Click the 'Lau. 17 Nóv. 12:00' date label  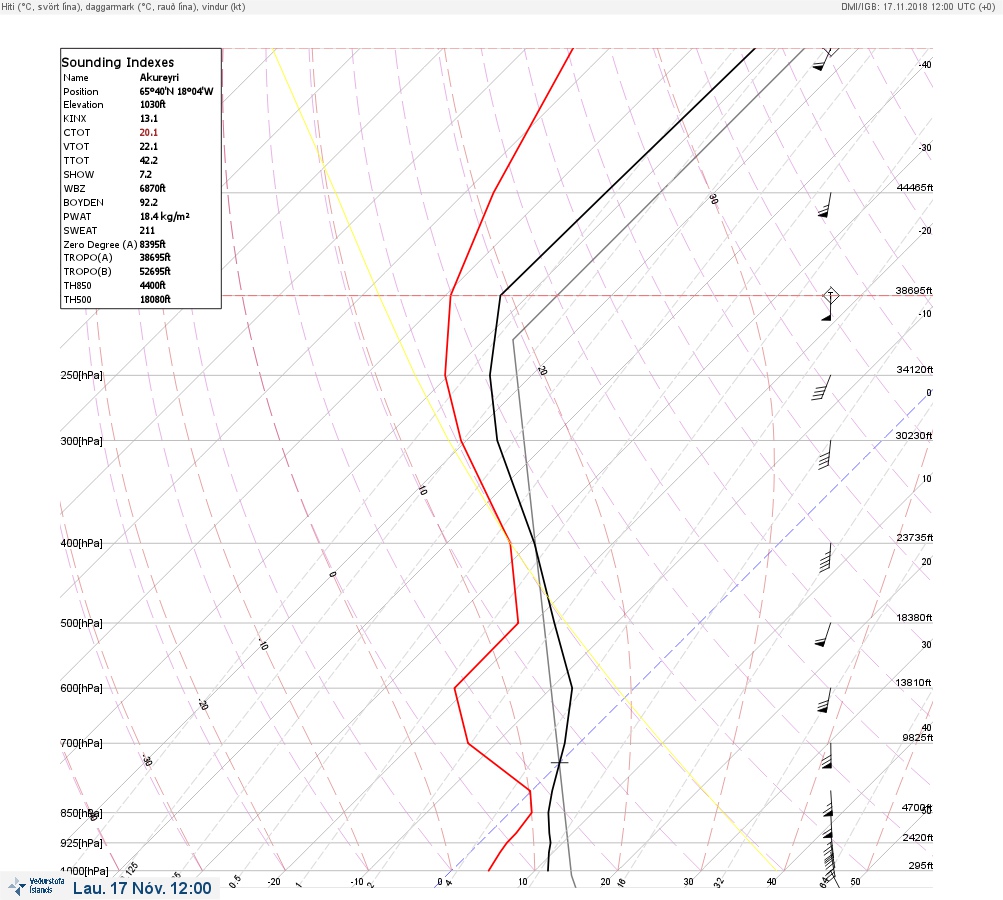pyautogui.click(x=142, y=888)
